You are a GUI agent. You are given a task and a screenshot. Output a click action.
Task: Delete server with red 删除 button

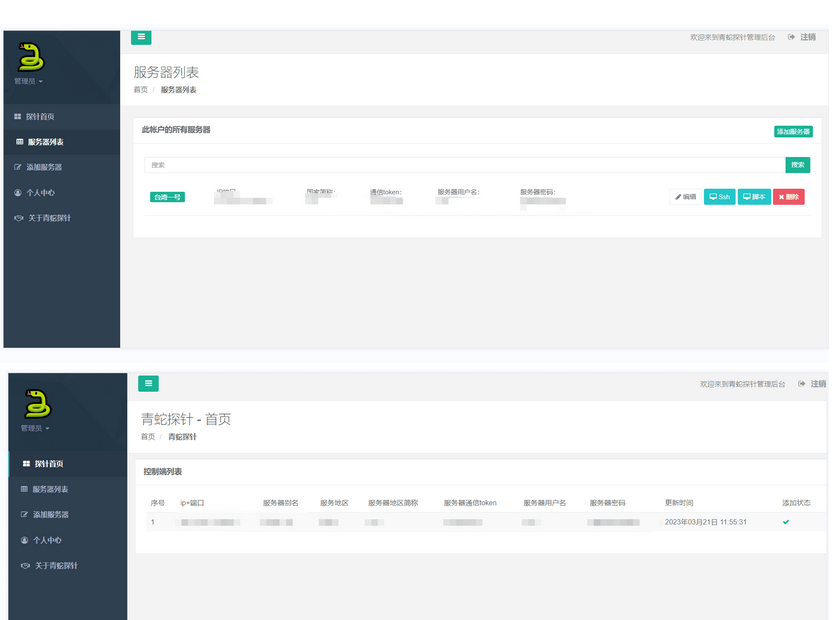pos(788,197)
